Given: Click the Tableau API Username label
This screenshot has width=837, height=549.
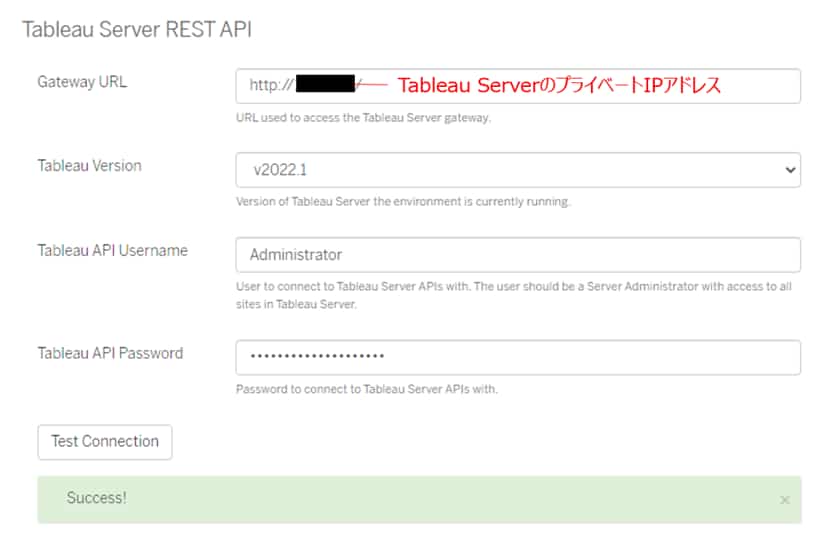Looking at the screenshot, I should [x=112, y=250].
